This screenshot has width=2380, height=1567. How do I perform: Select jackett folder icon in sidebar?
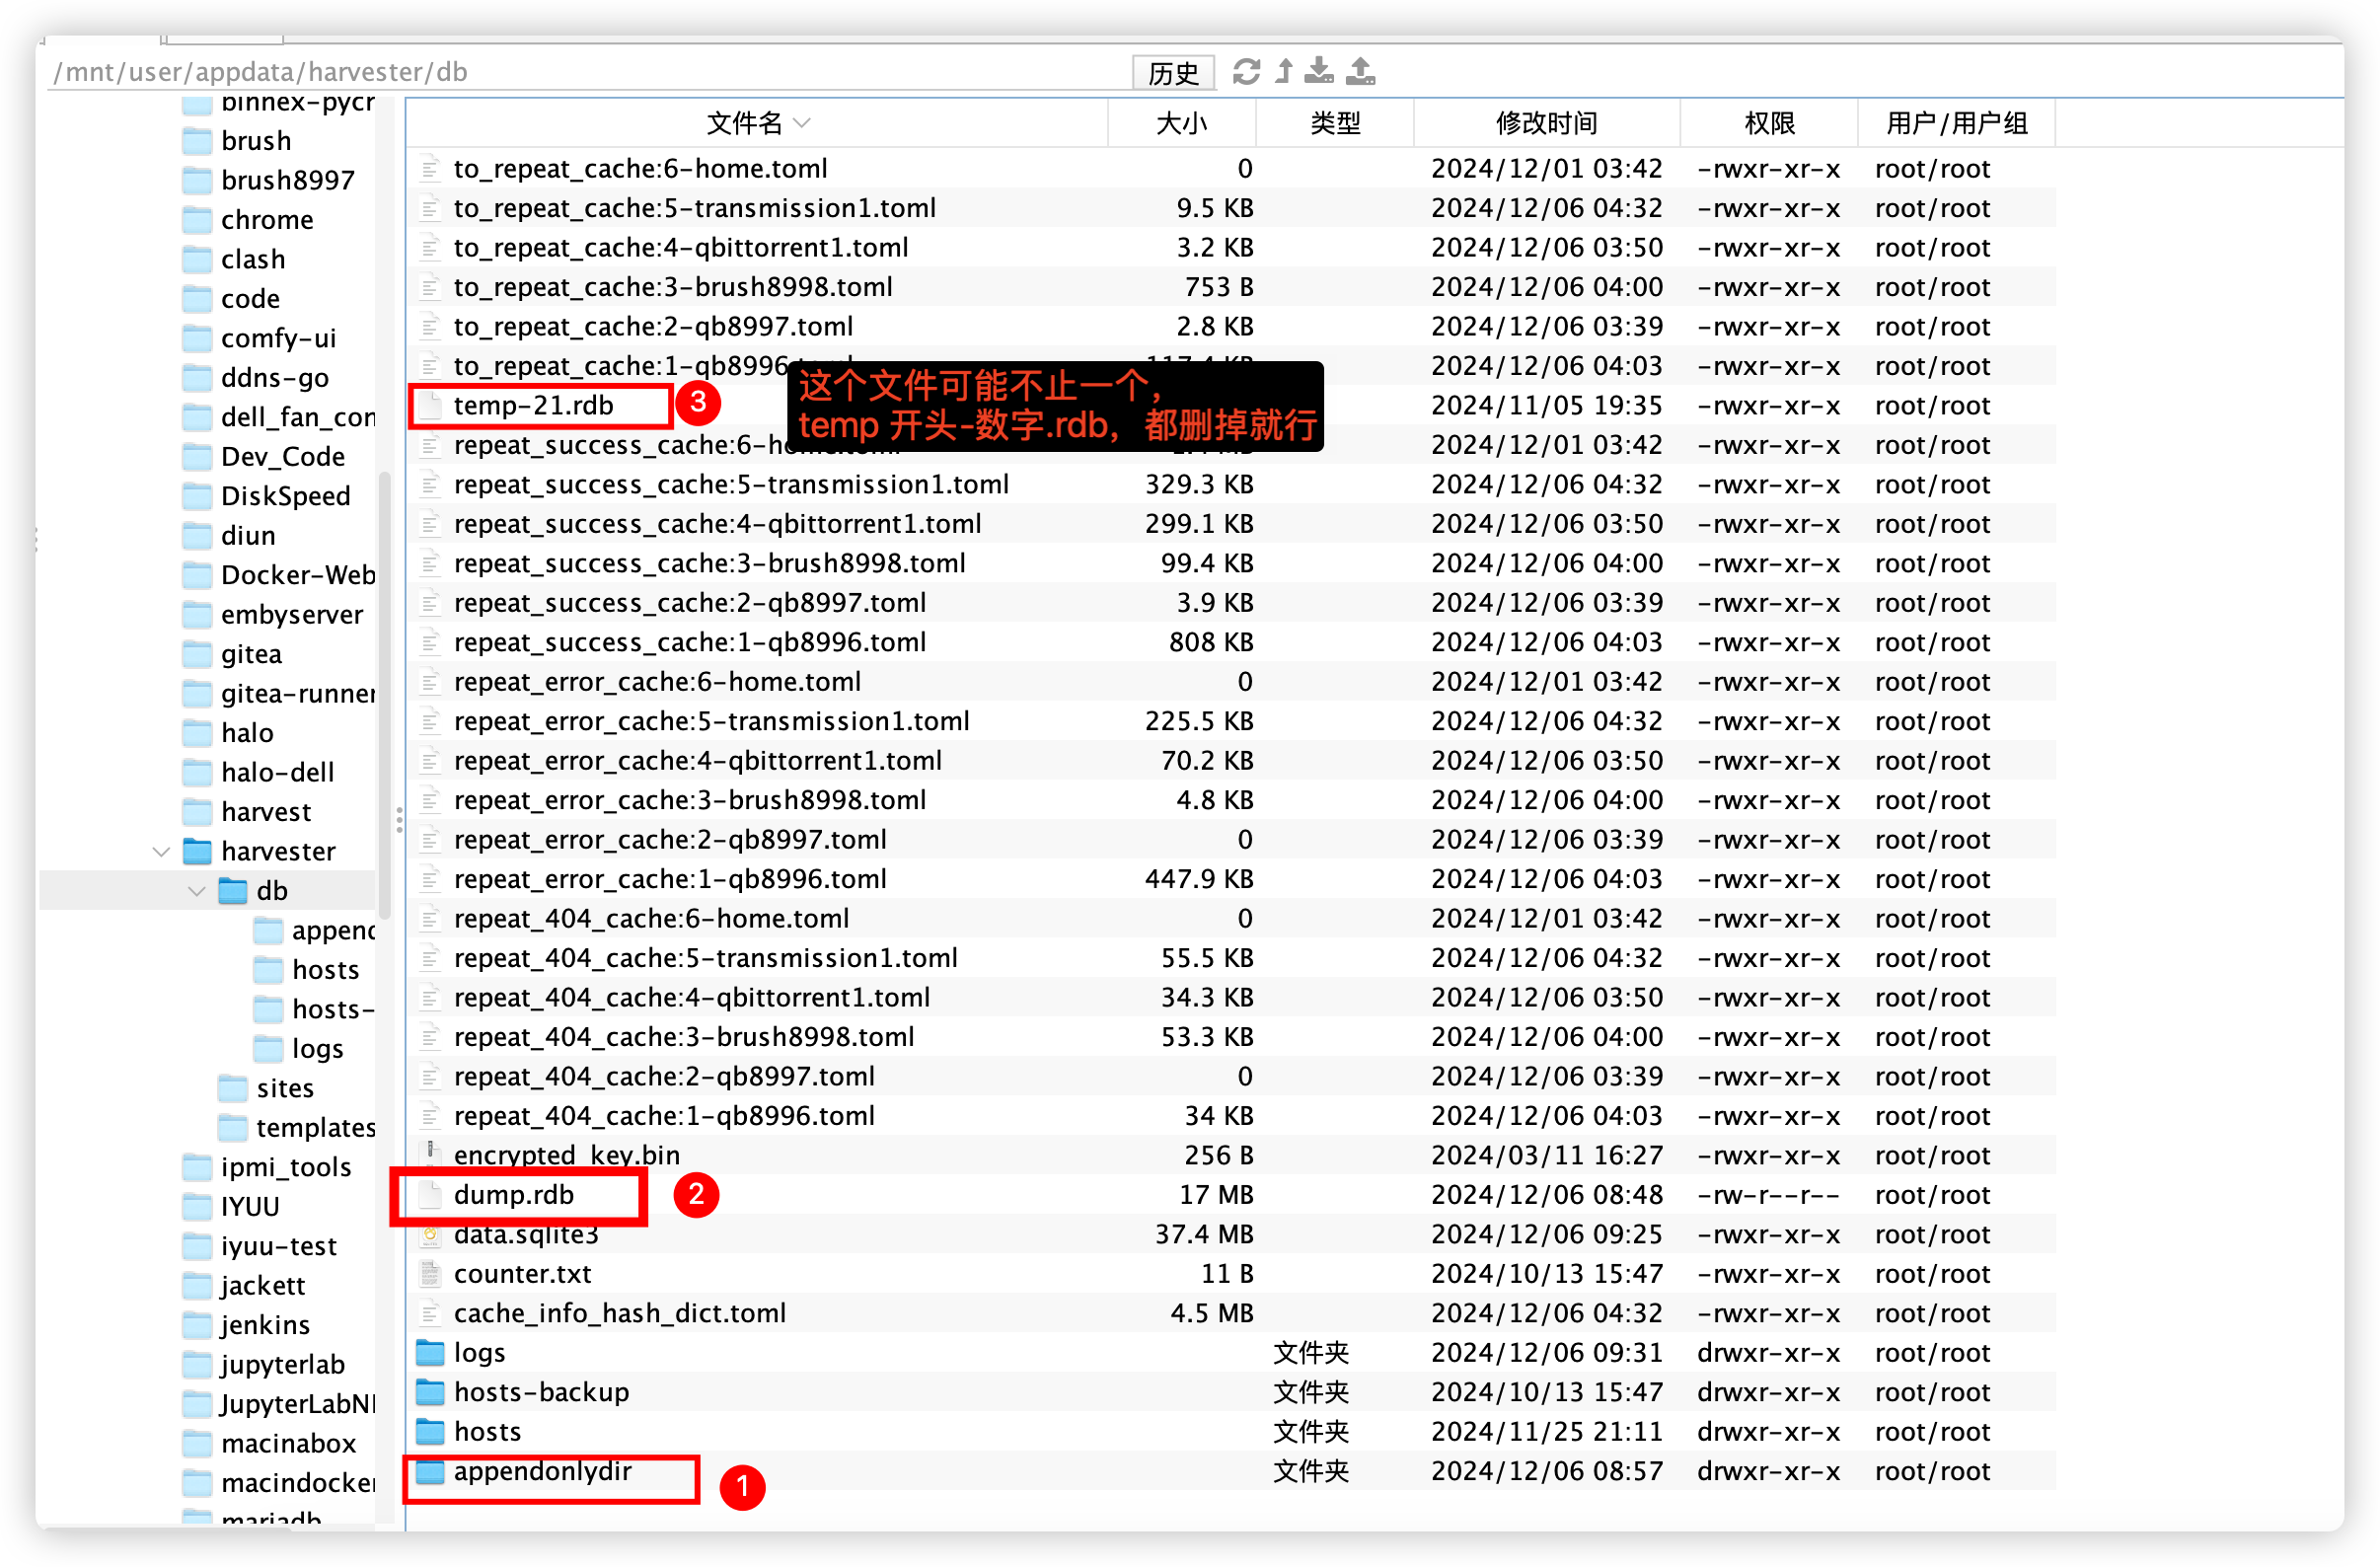(198, 1286)
